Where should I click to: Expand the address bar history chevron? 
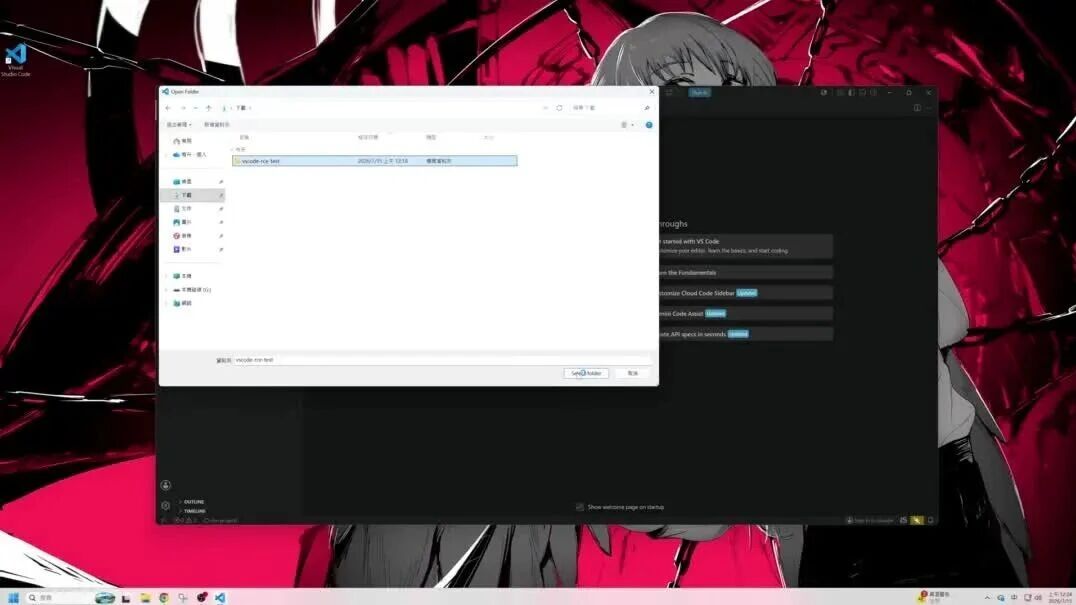[x=546, y=108]
